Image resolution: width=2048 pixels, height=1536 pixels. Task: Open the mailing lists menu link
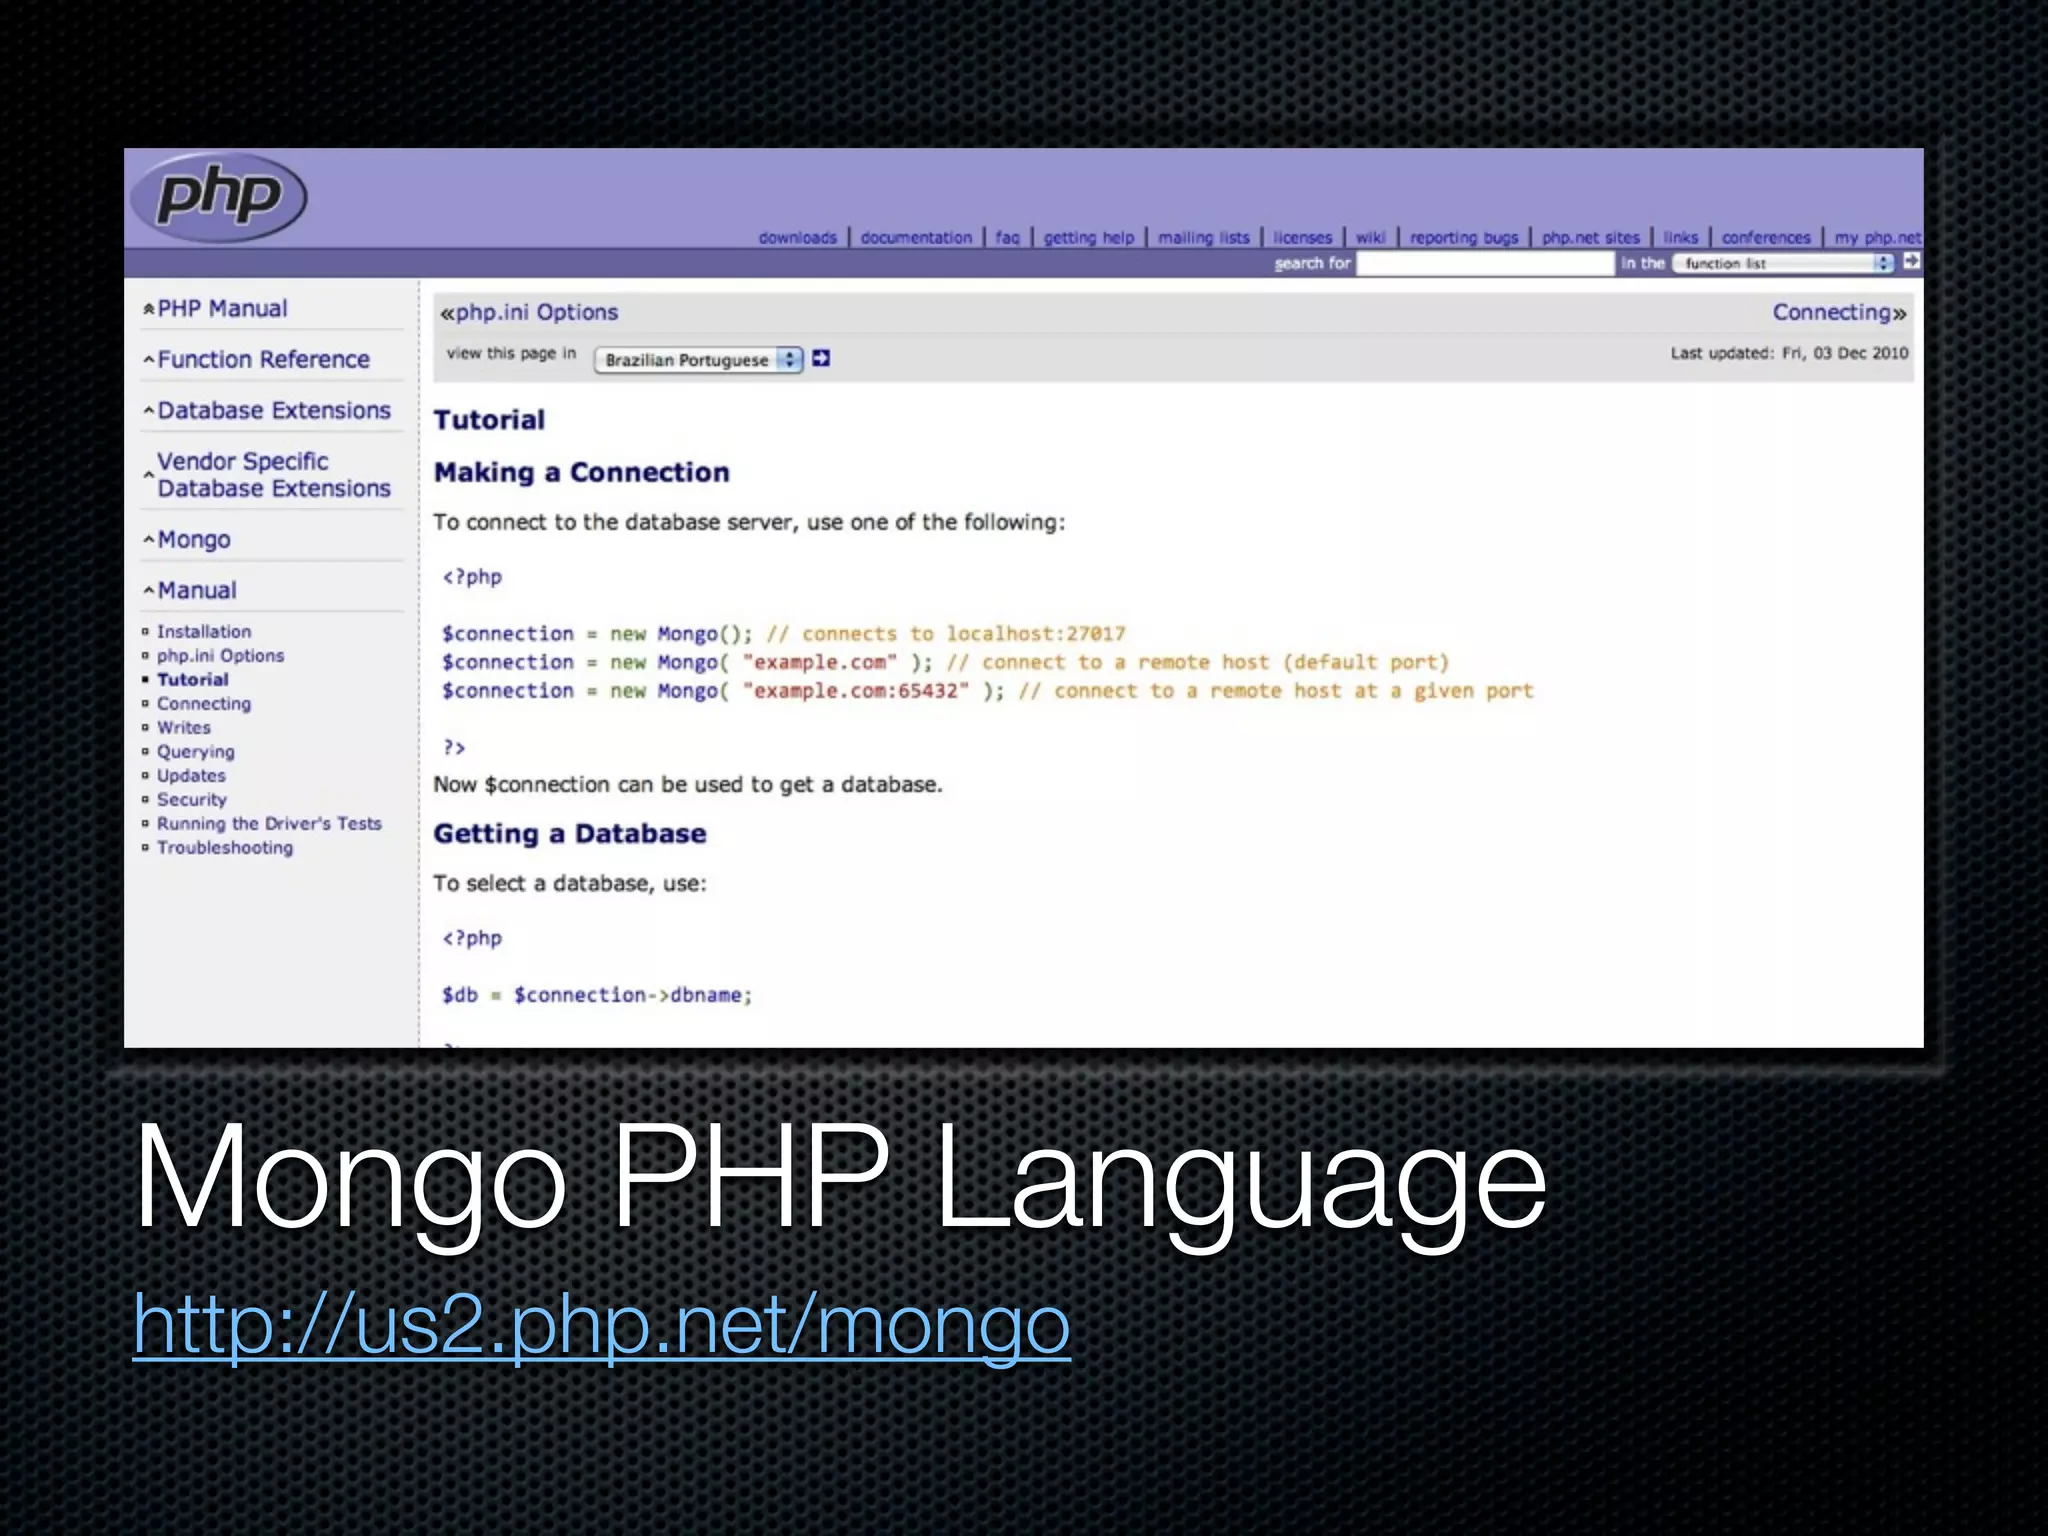pos(1204,238)
